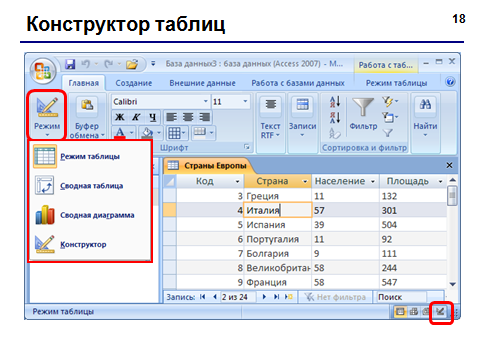Save the database with floppy icon
The image size is (480, 360).
pos(70,64)
